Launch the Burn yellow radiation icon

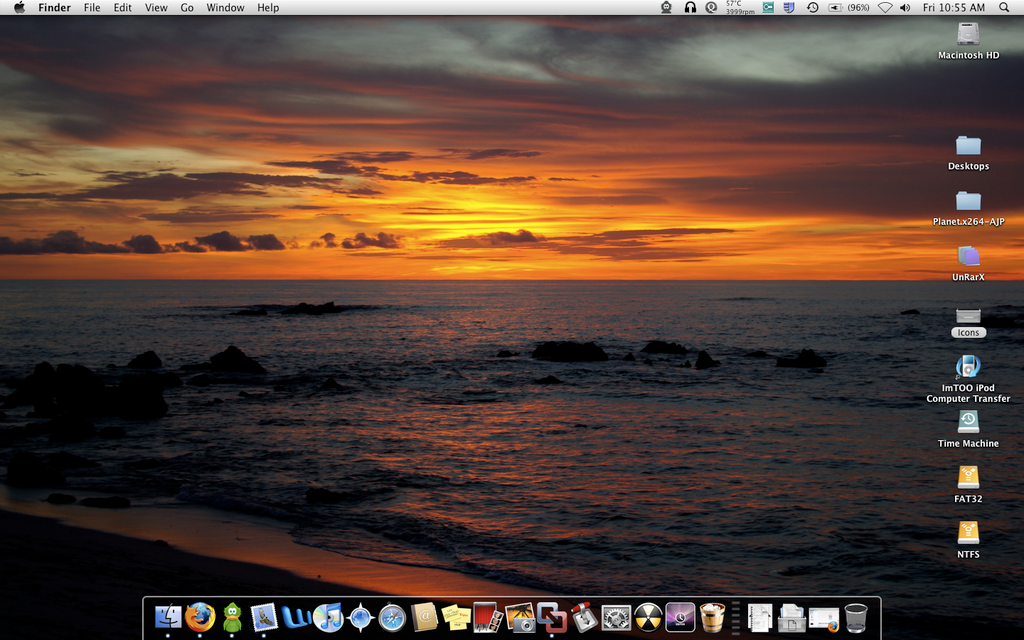click(x=648, y=617)
